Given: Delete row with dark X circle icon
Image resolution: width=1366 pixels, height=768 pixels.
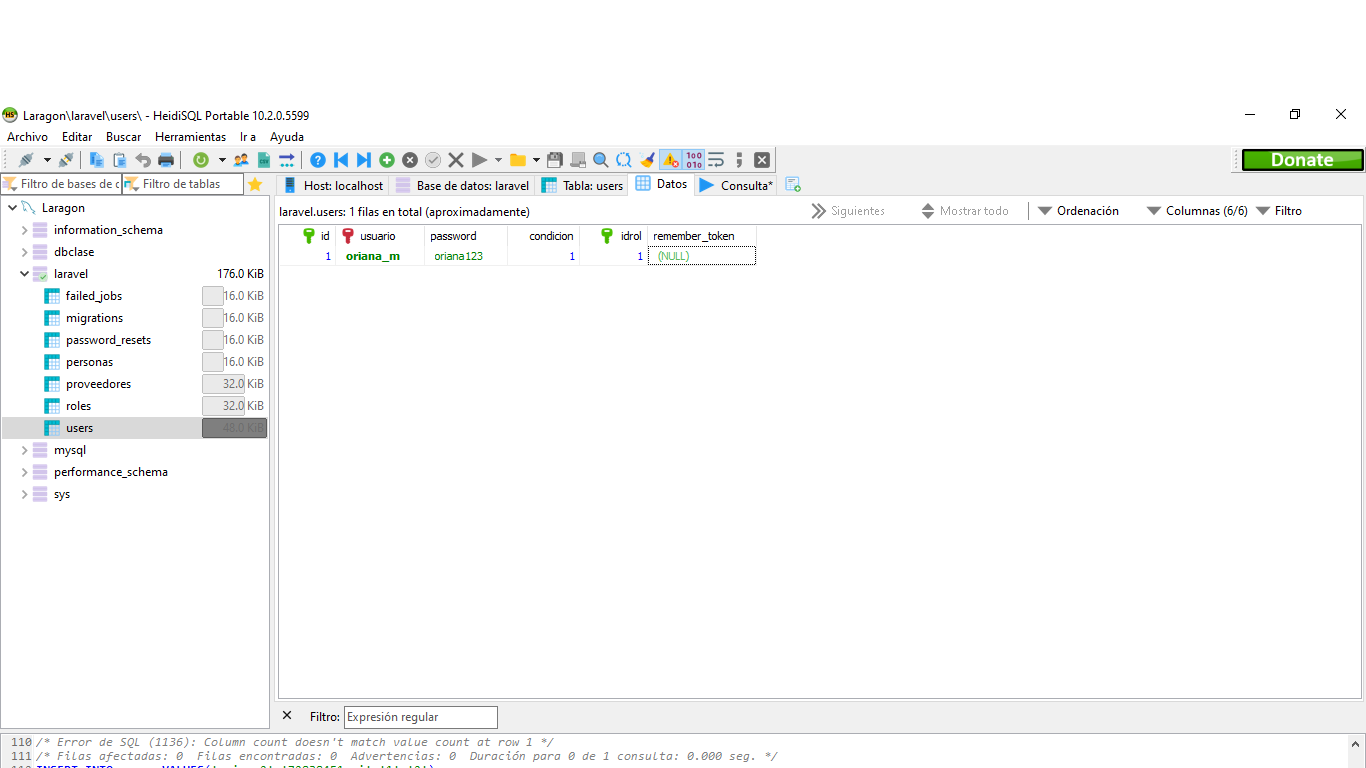Looking at the screenshot, I should (410, 160).
